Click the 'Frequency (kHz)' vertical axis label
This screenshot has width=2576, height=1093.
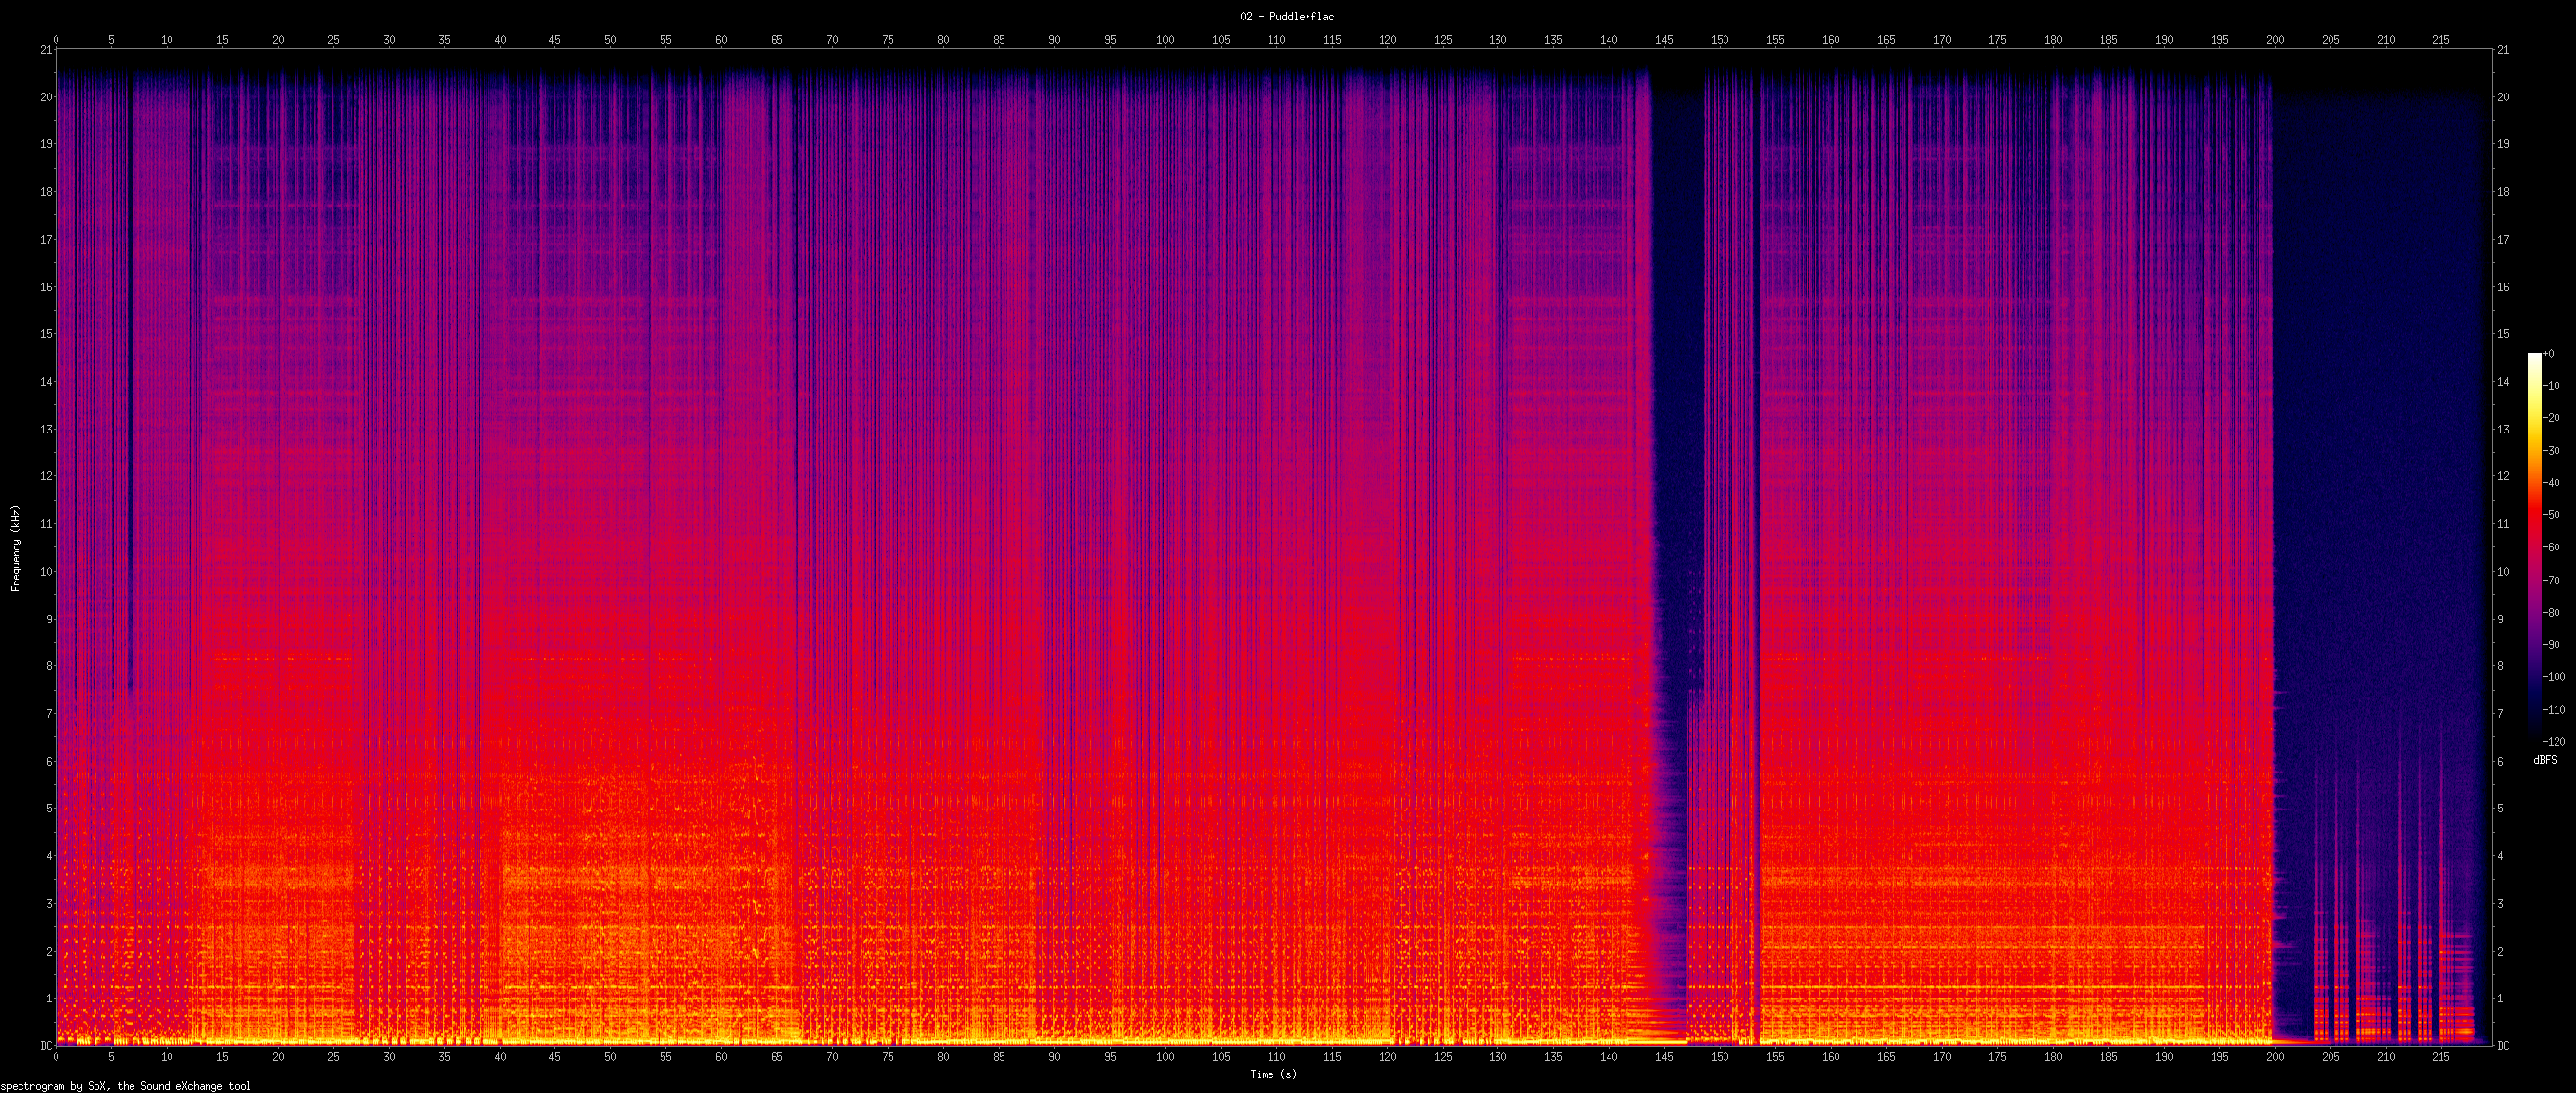pyautogui.click(x=15, y=547)
